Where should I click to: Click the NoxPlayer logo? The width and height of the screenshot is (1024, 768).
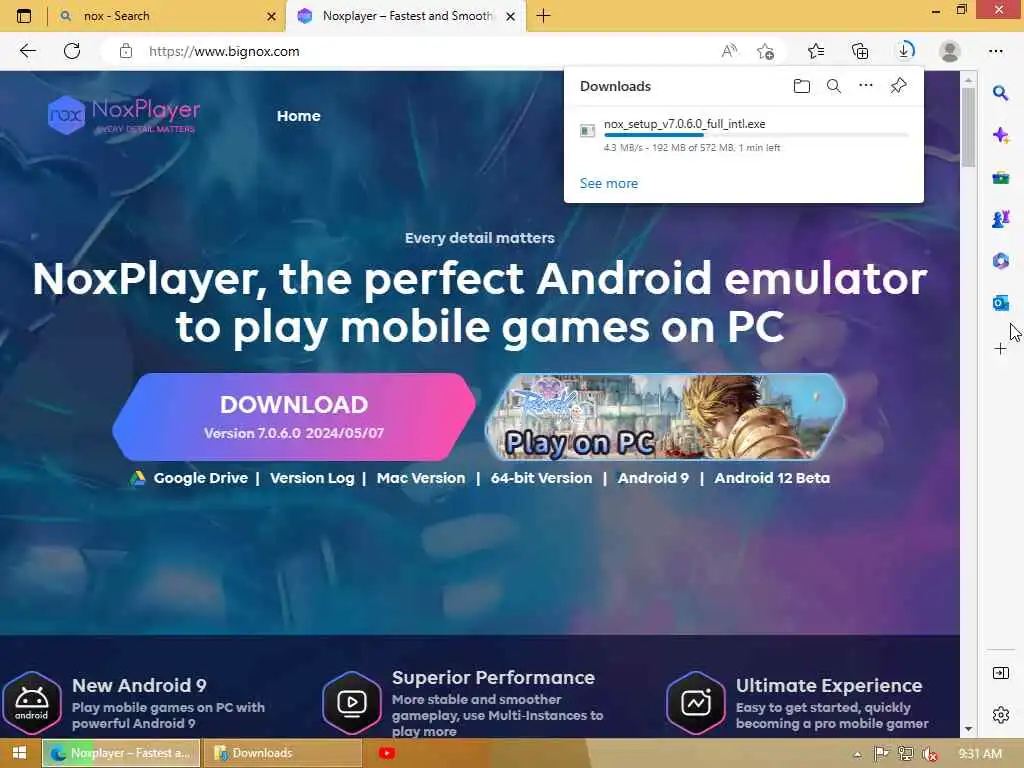click(x=124, y=115)
